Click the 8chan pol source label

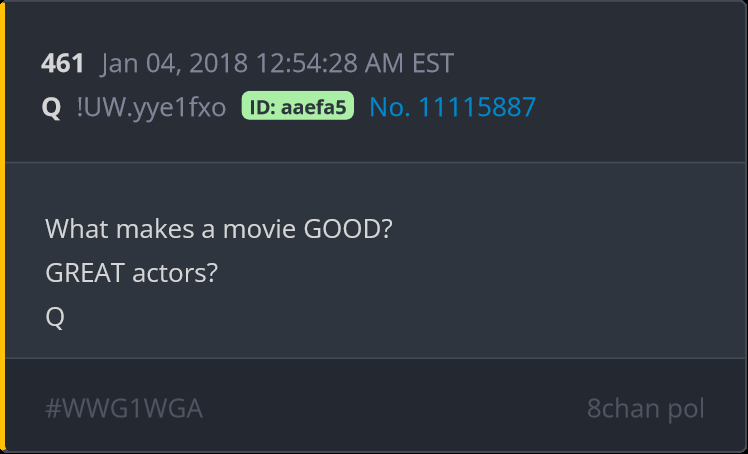(x=645, y=409)
